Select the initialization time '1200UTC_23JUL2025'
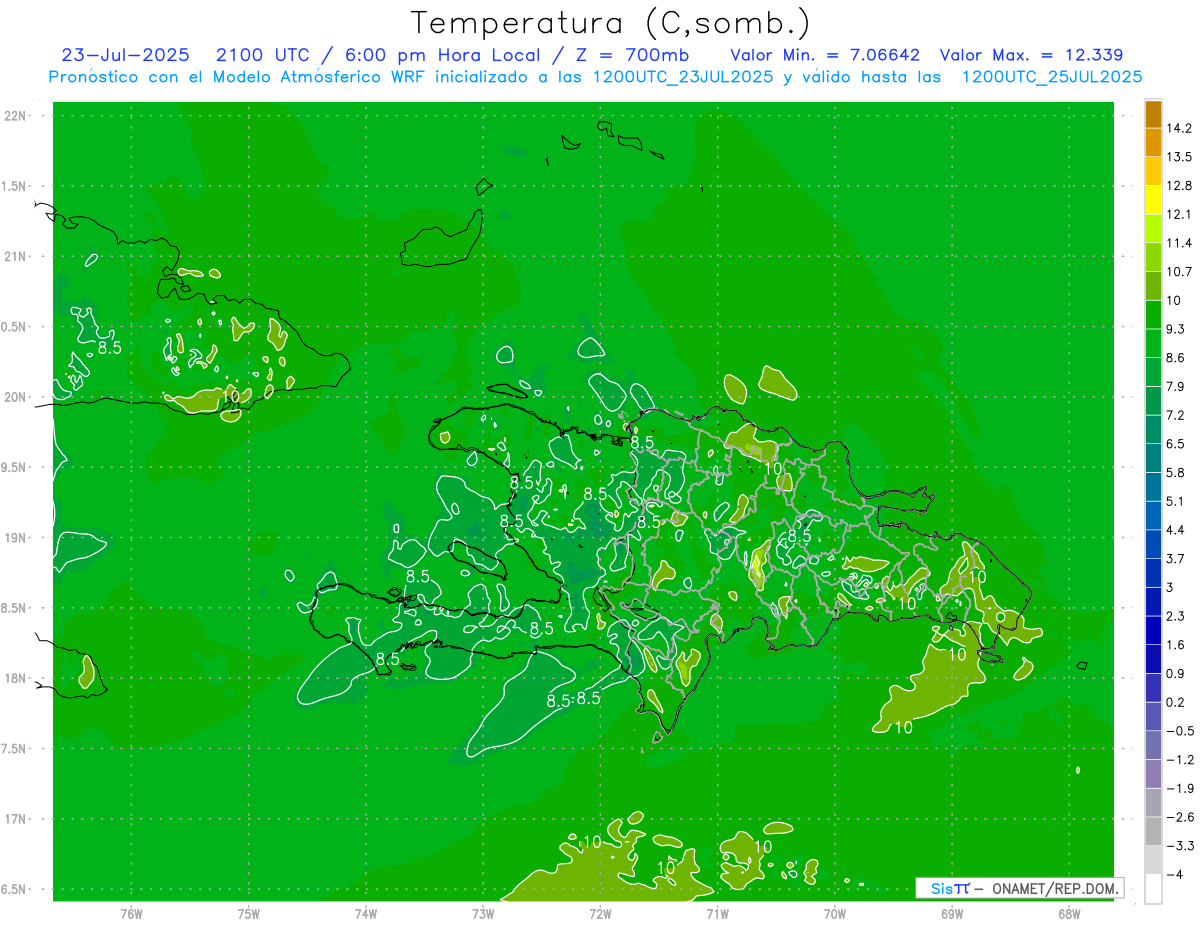 pos(683,77)
